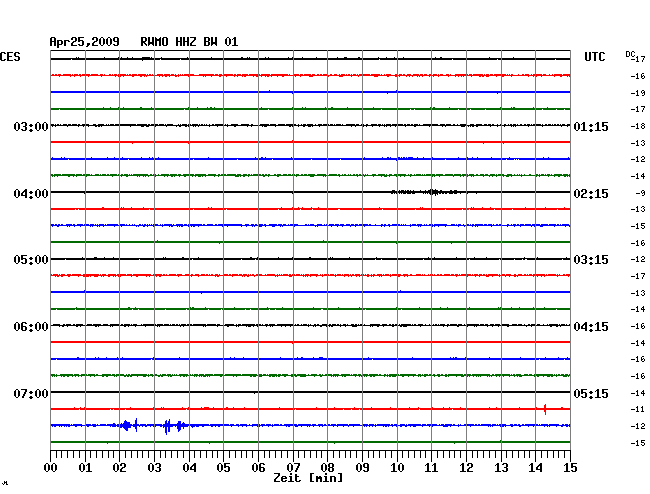Click the DC offset value -9
Screen dimensions: 650x494
coord(641,193)
